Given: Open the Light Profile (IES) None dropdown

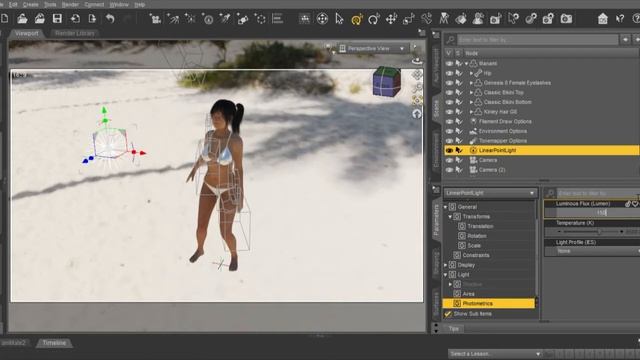Looking at the screenshot, I should (592, 251).
